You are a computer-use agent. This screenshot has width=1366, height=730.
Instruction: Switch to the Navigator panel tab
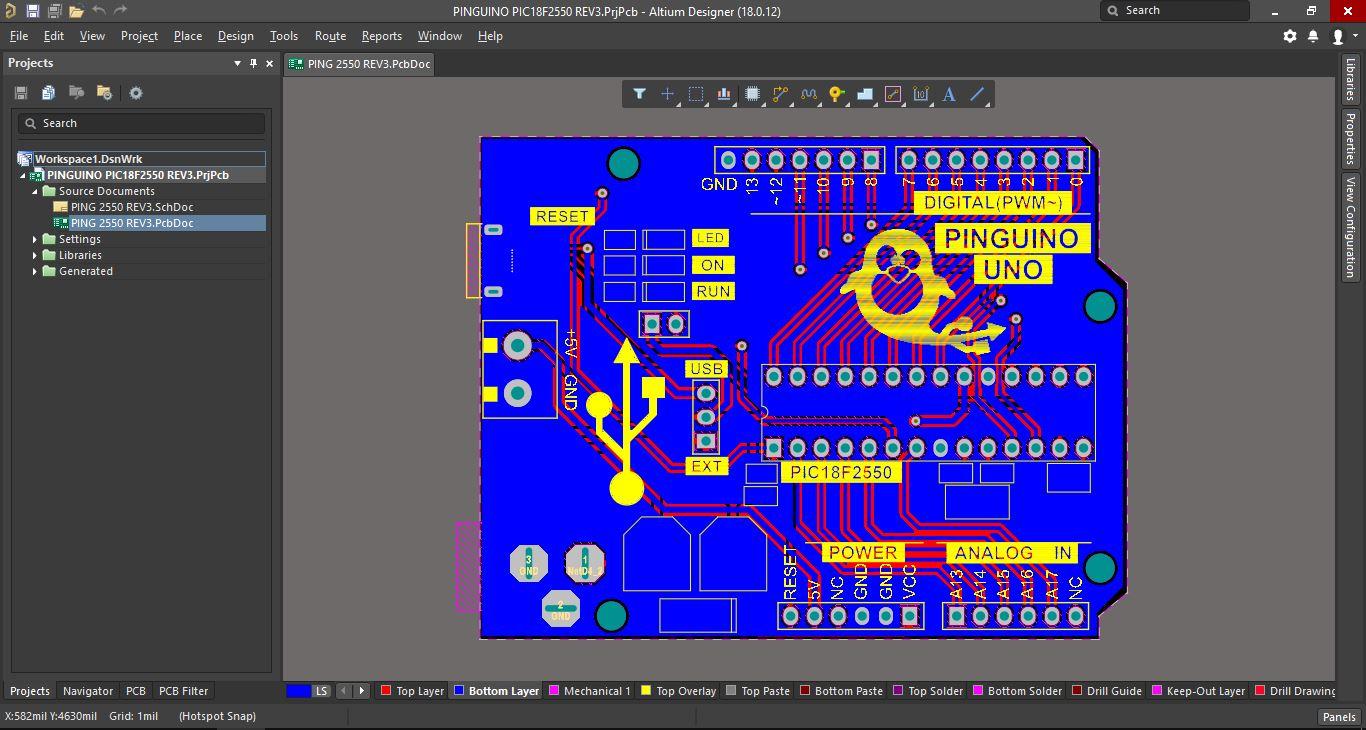88,691
